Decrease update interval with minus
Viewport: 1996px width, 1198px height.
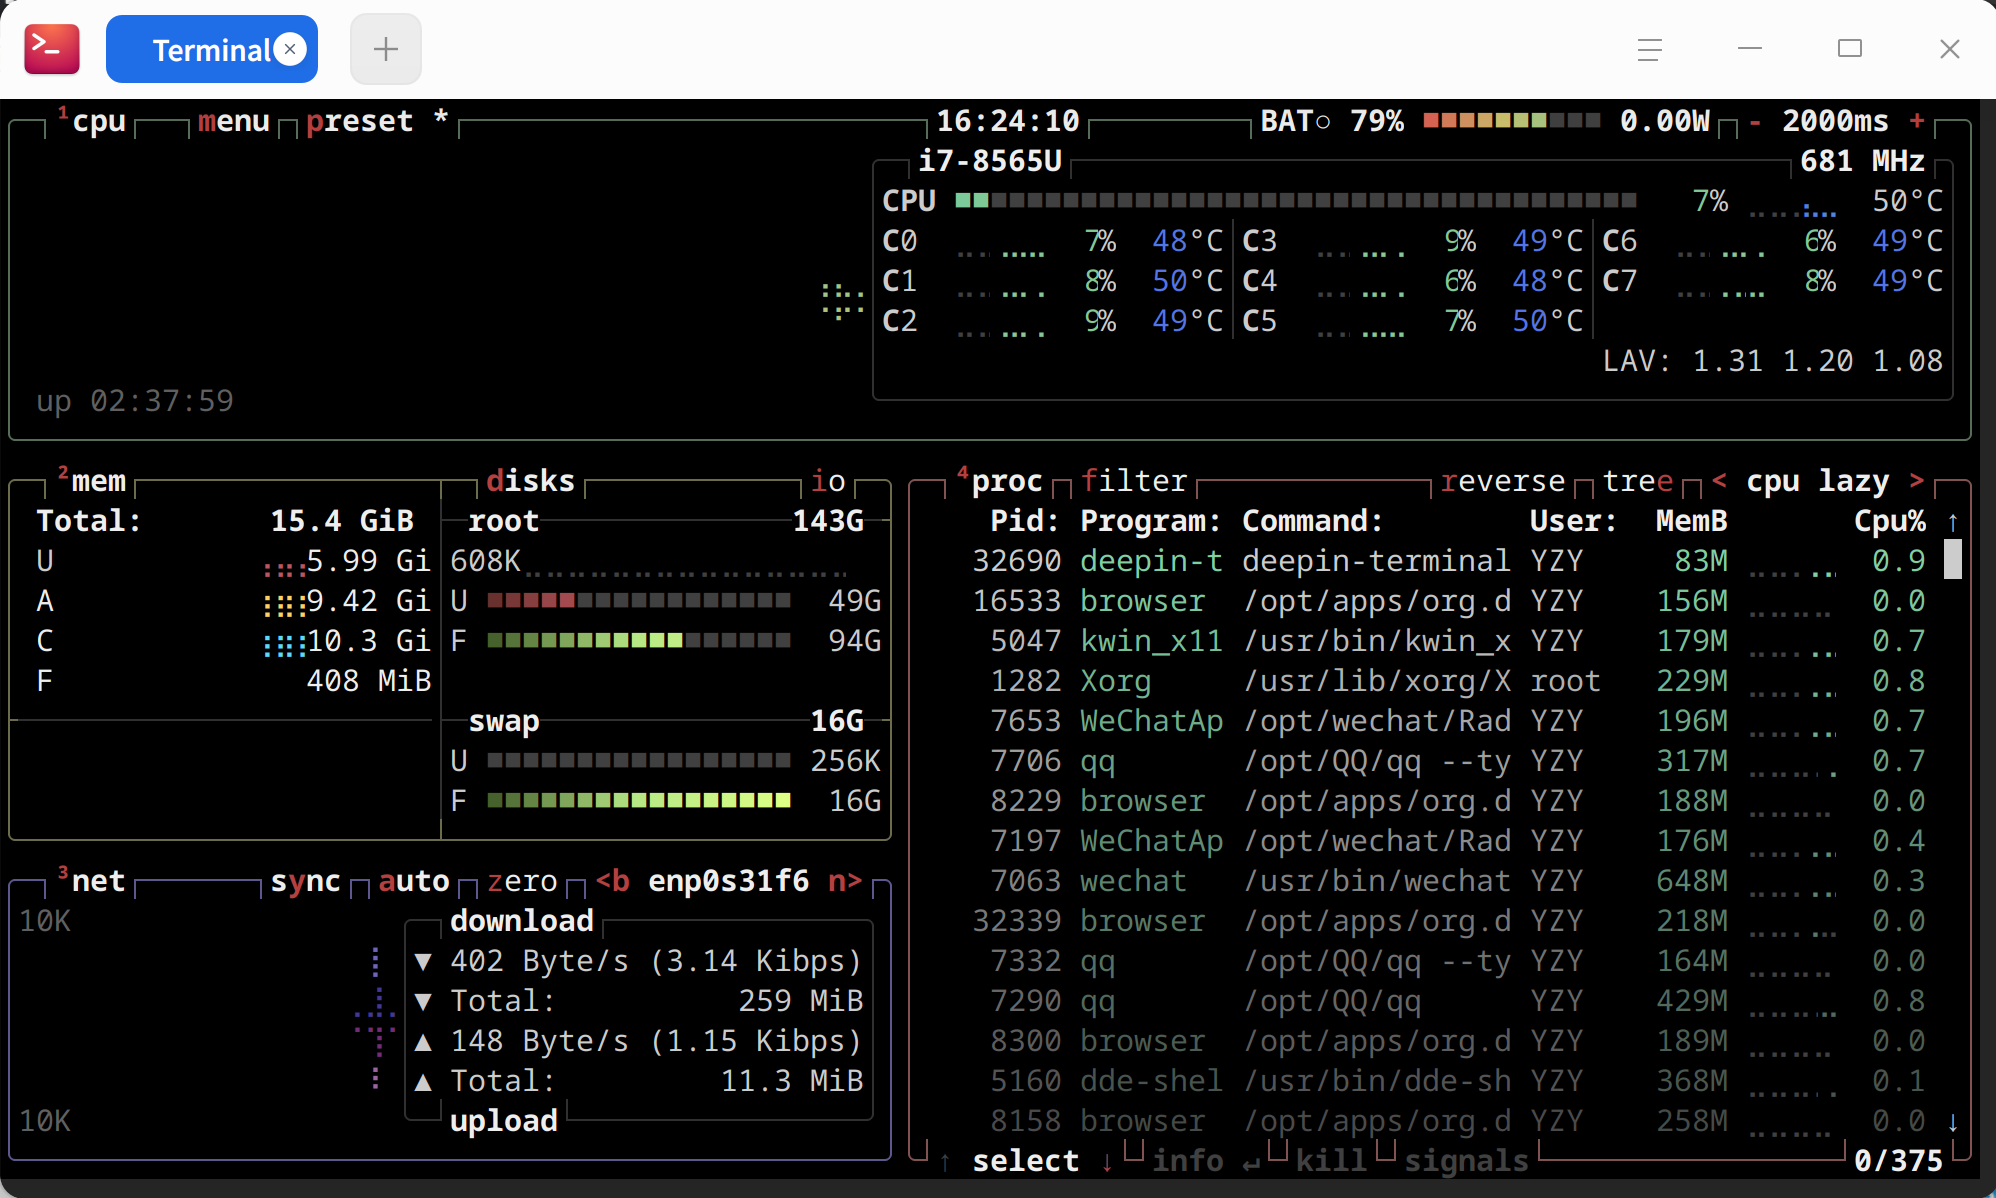pyautogui.click(x=1755, y=121)
